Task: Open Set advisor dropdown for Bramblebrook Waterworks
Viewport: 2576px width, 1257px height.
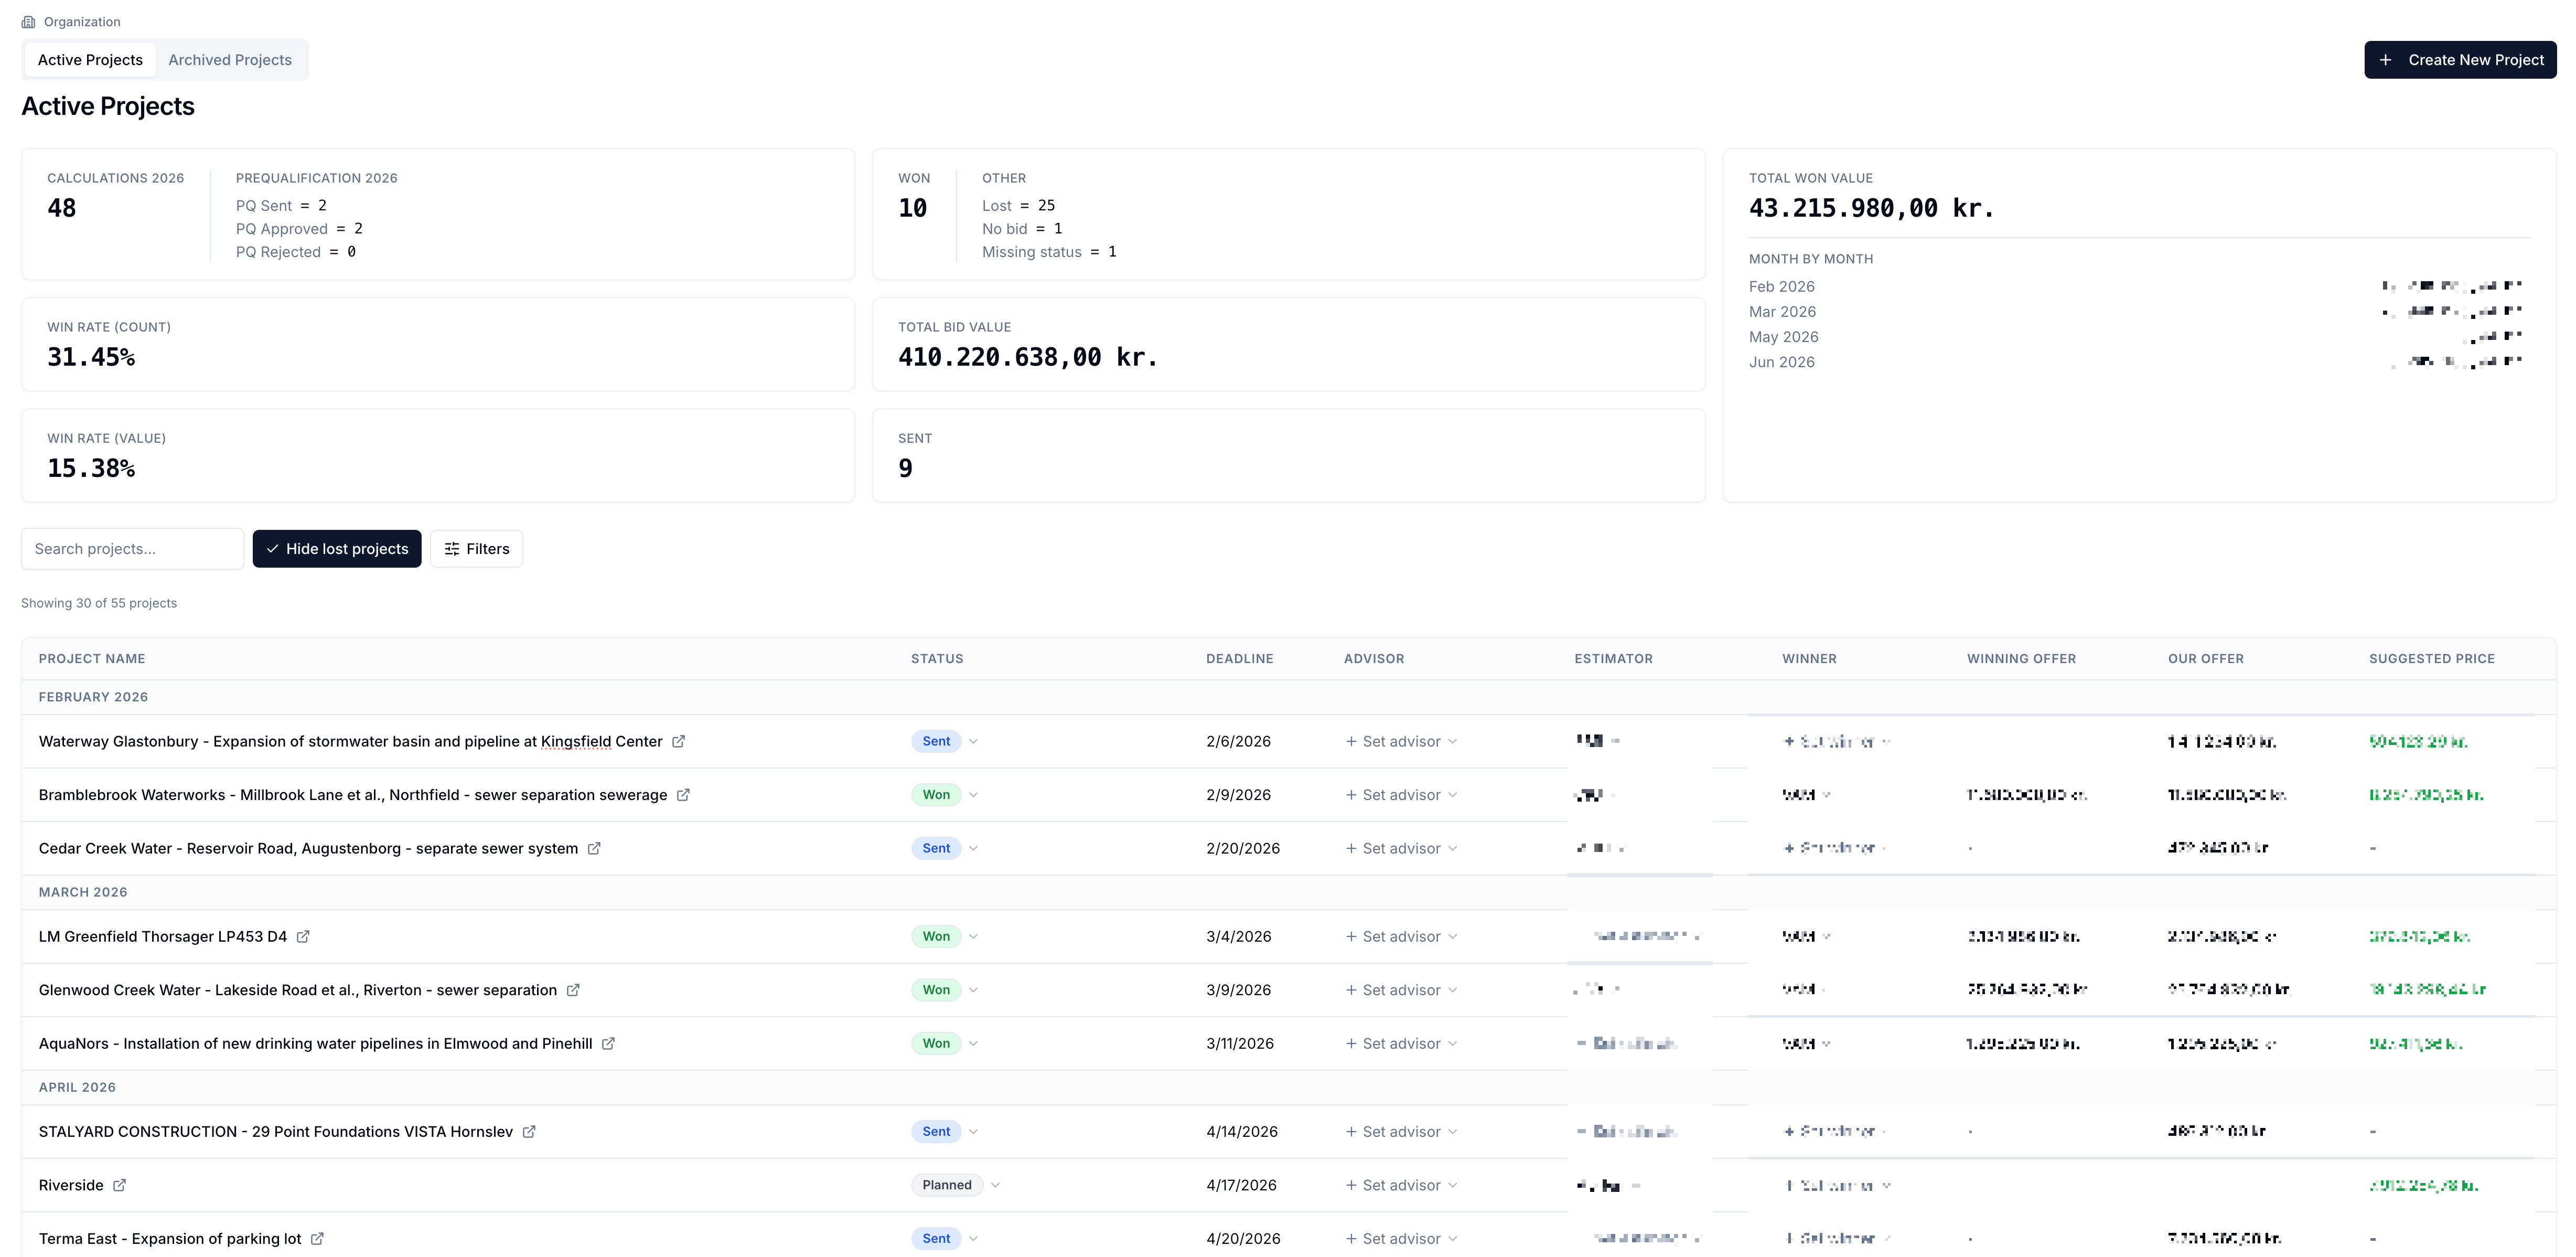Action: pyautogui.click(x=1401, y=795)
